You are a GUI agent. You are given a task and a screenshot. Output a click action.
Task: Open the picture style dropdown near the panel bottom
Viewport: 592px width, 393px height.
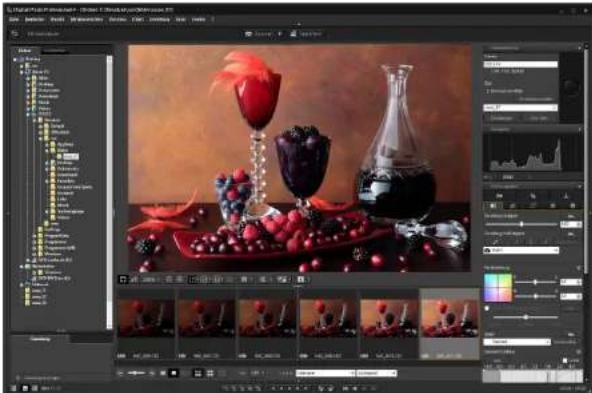(x=517, y=342)
